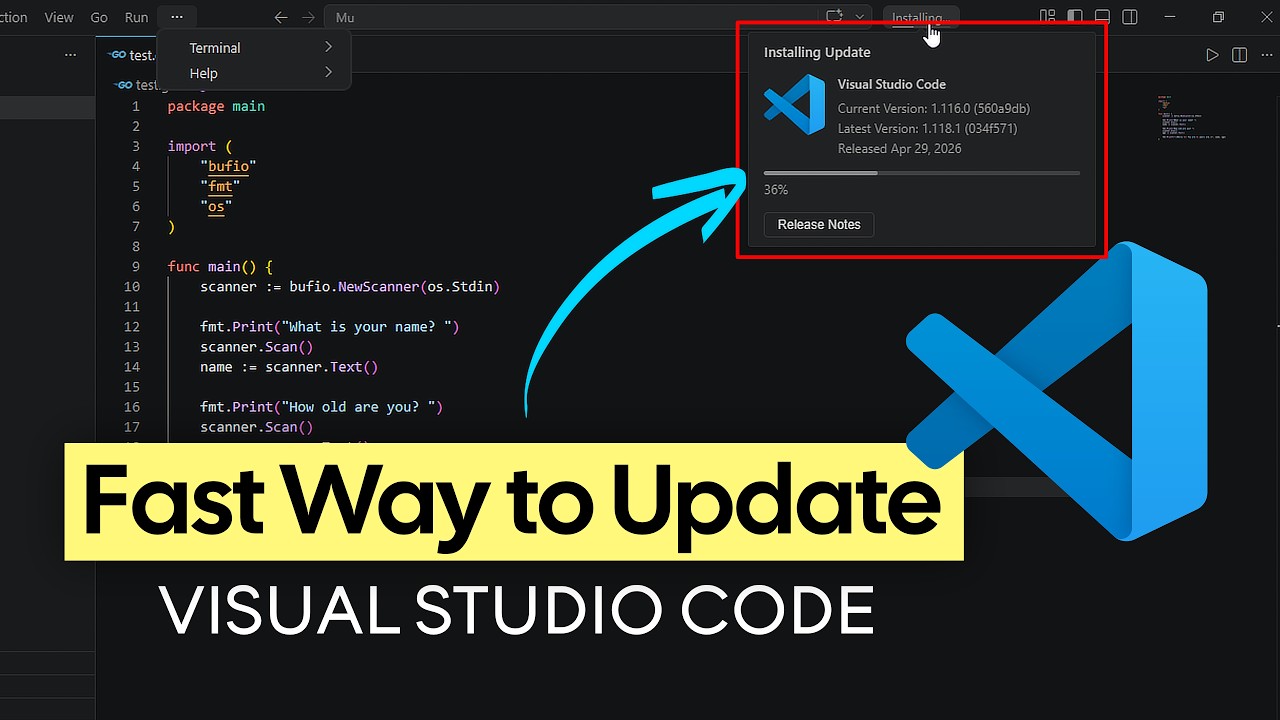Open Customize Layout icon
Image resolution: width=1280 pixels, height=720 pixels.
pyautogui.click(x=1047, y=17)
